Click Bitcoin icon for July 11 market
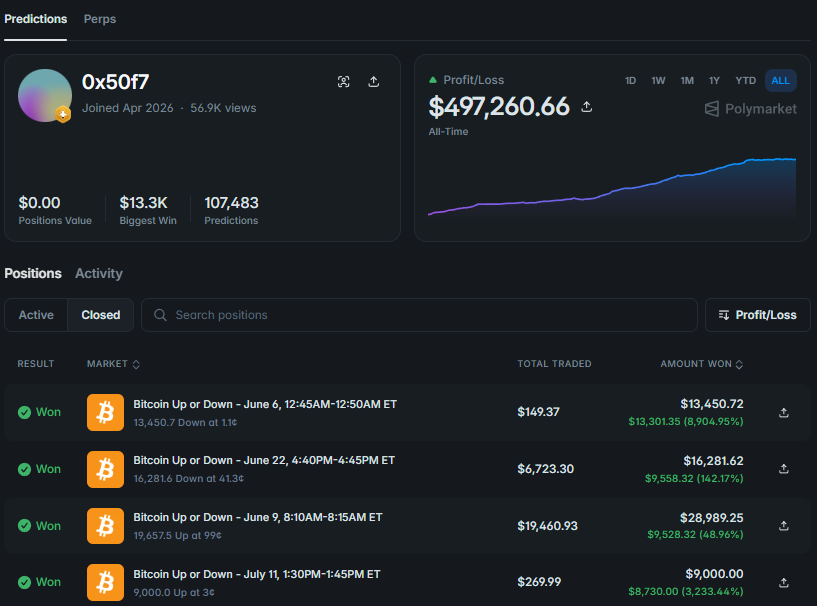 (x=105, y=582)
